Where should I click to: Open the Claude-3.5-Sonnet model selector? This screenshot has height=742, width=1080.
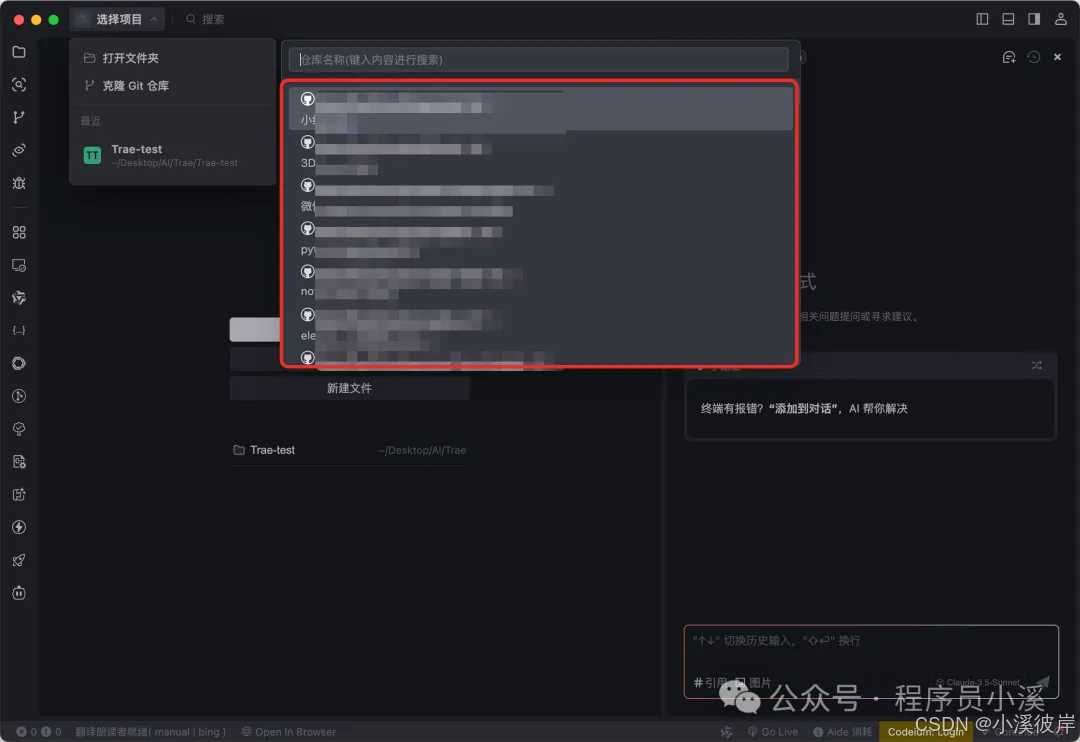978,683
